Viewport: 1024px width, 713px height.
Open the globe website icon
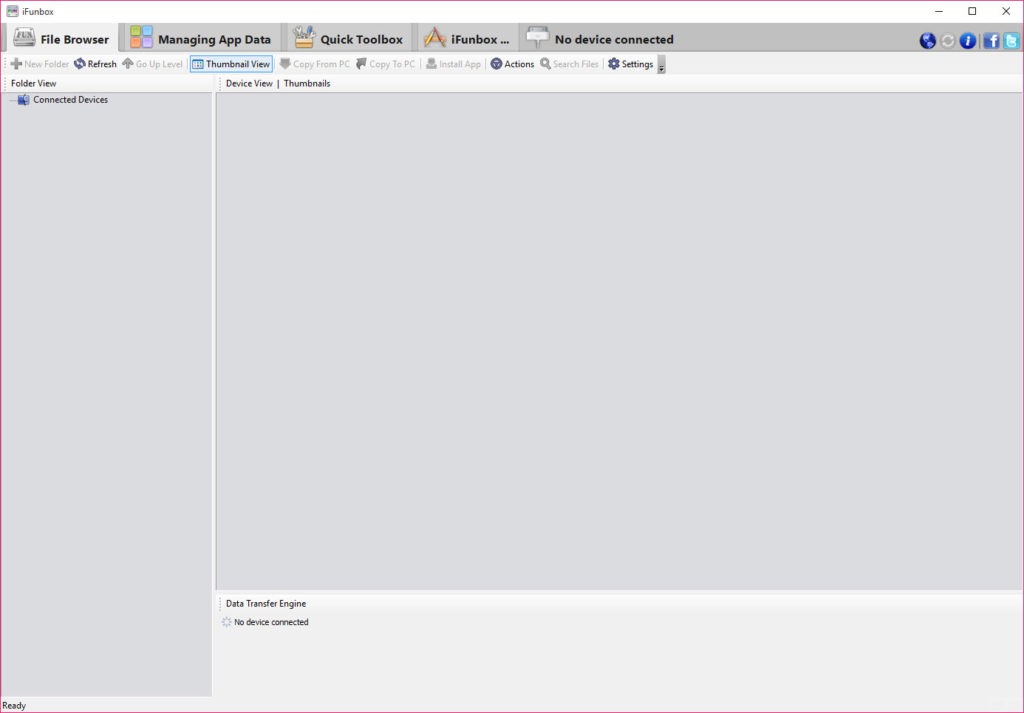[927, 40]
